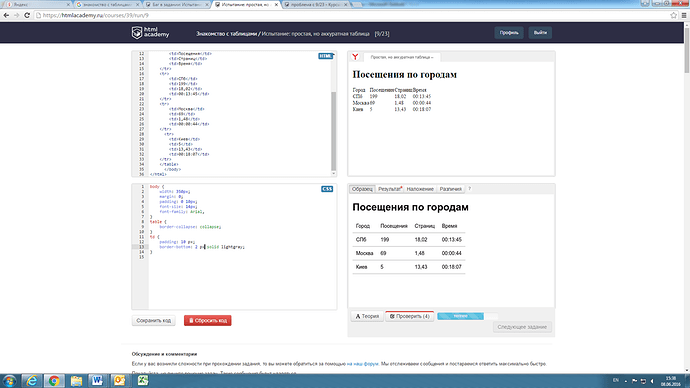This screenshot has width=690, height=388.
Task: Click the Москва td line in HTML editor
Action: tap(187, 109)
